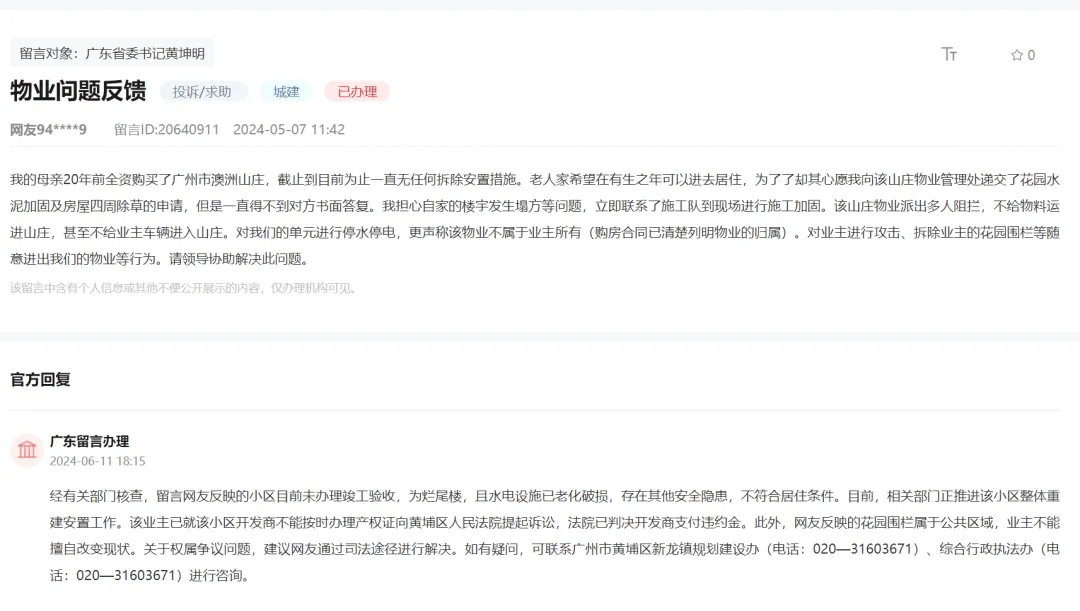Click the 新龙镇规划建设办 phone number
This screenshot has width=1080, height=611.
click(x=865, y=549)
